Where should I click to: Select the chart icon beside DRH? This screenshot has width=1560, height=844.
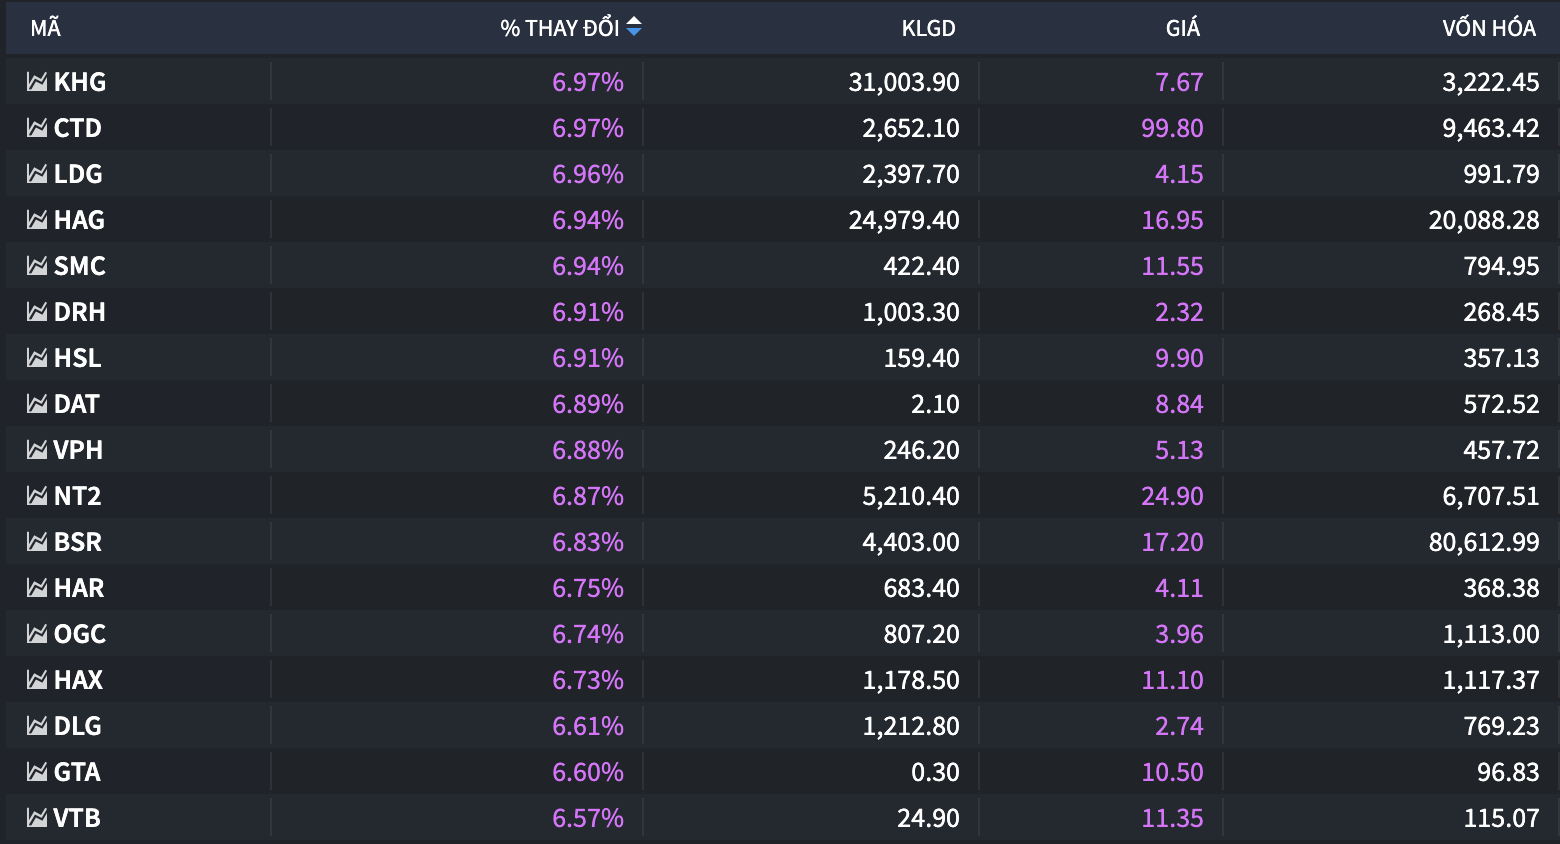37,312
